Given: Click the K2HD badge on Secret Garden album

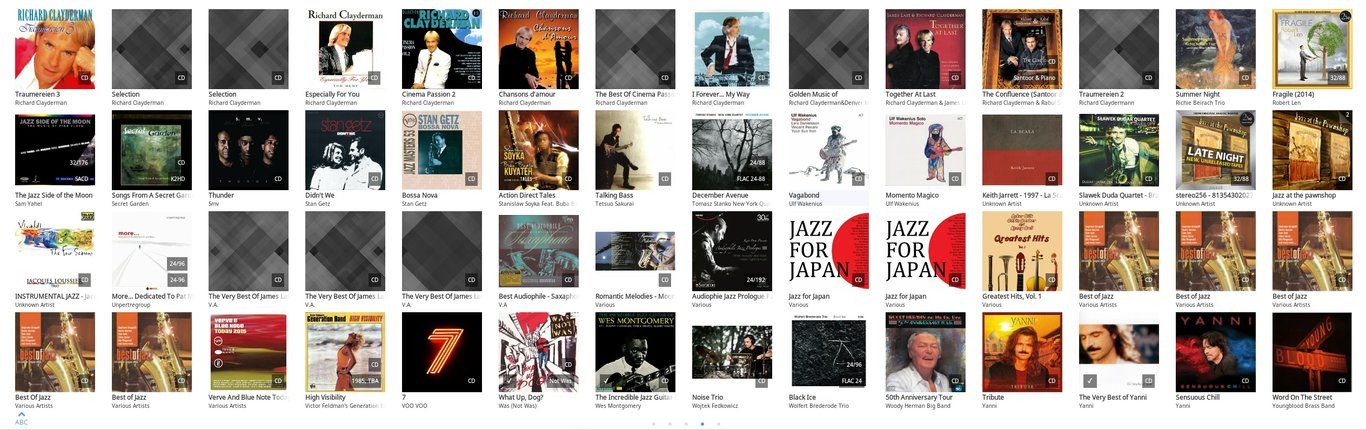Looking at the screenshot, I should point(178,178).
